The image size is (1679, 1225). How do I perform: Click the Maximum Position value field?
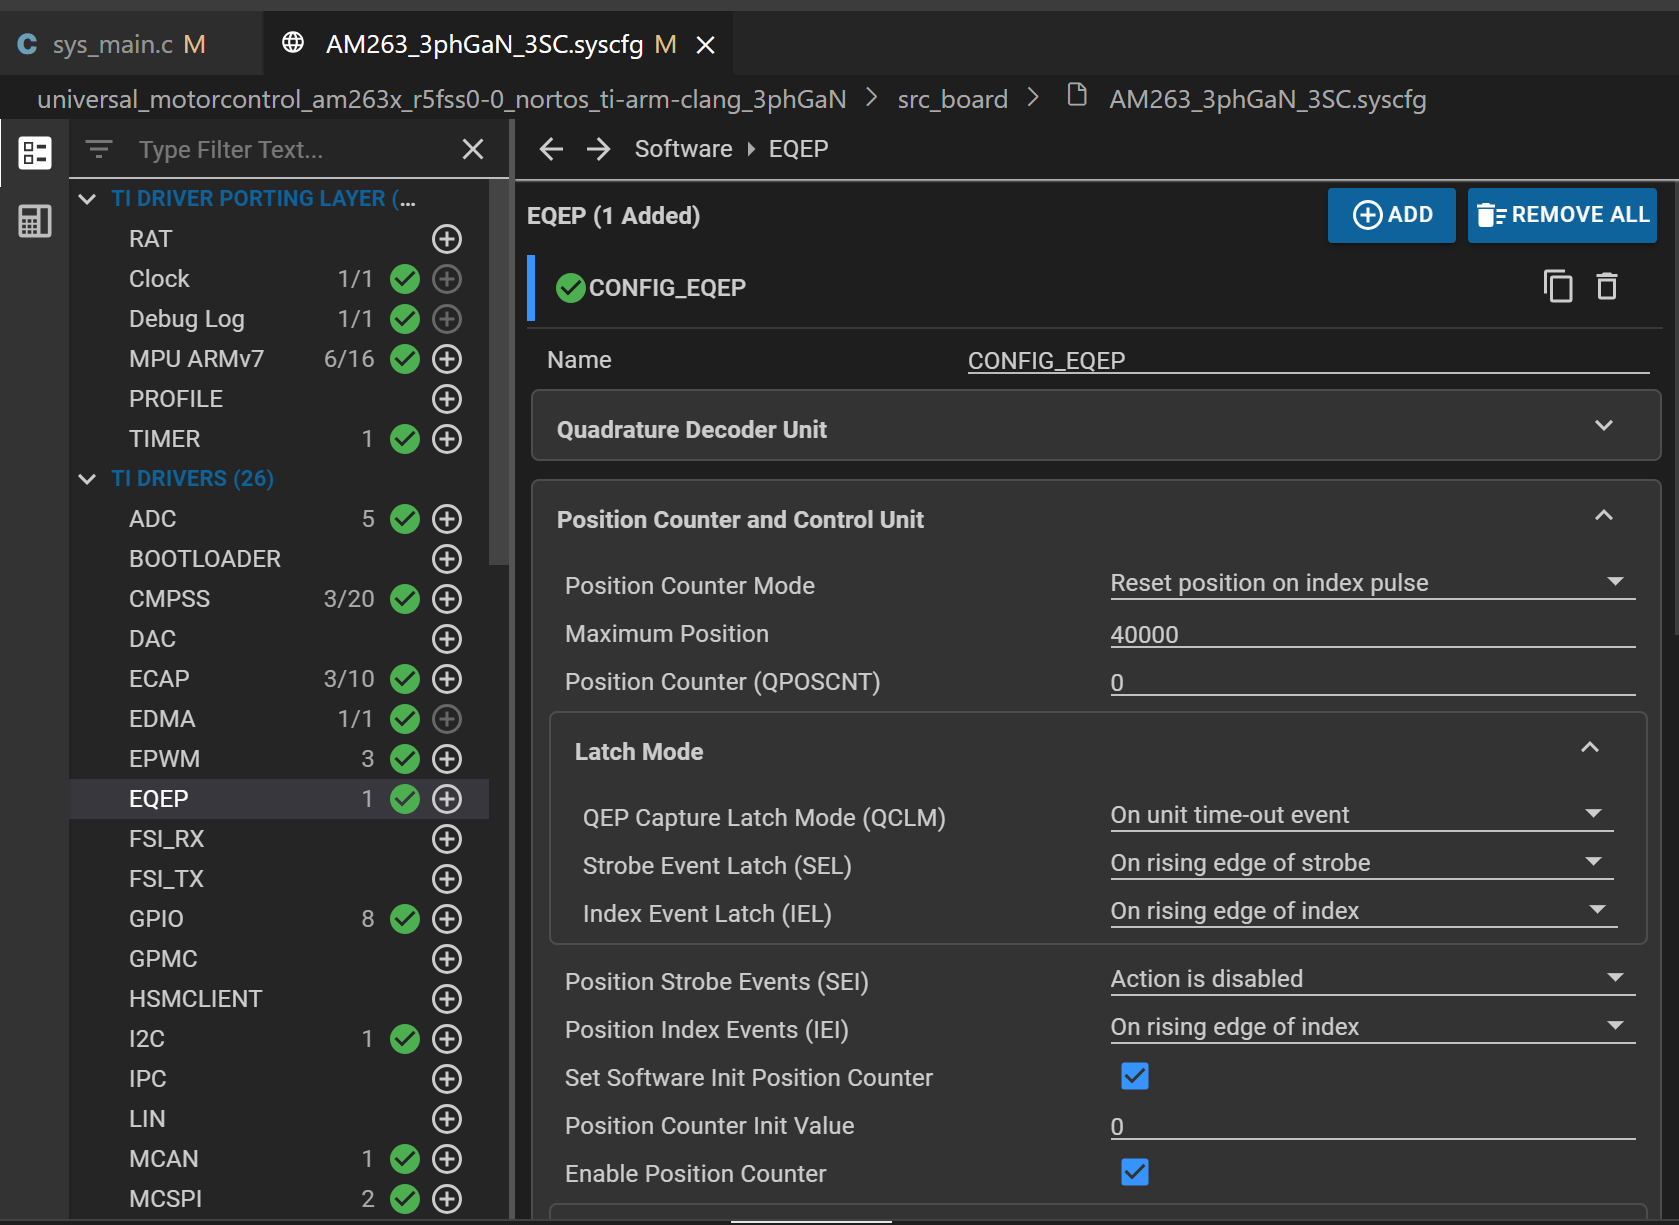[1372, 635]
